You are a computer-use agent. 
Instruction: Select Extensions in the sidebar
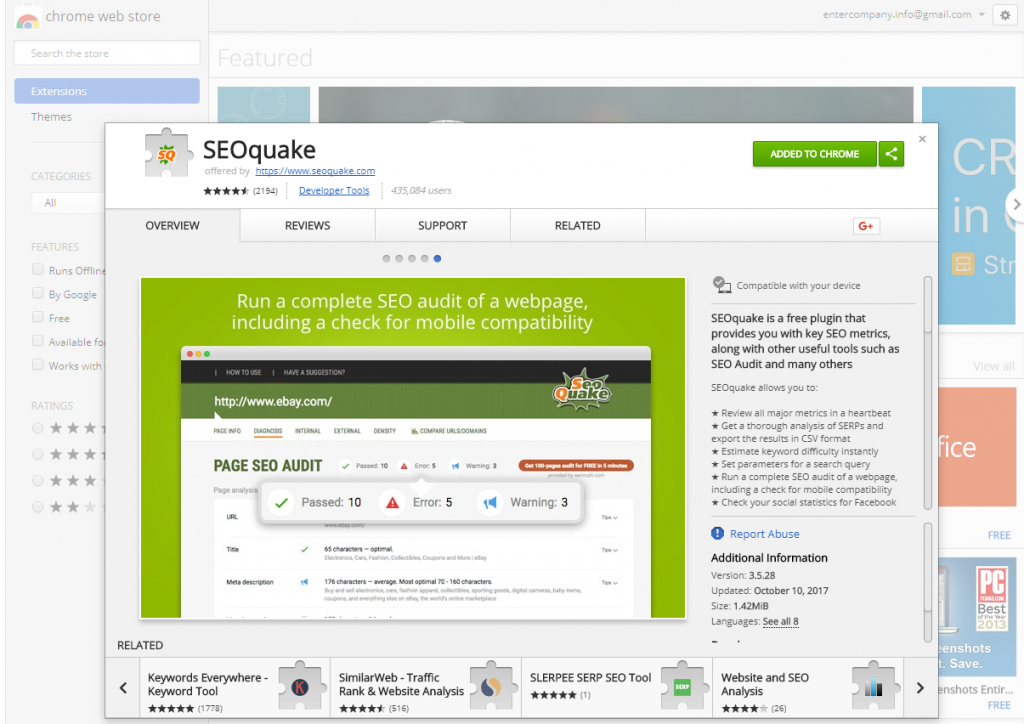point(107,91)
